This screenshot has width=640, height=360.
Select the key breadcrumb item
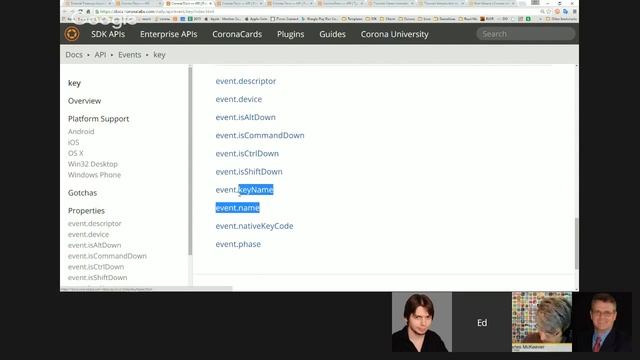(x=159, y=55)
